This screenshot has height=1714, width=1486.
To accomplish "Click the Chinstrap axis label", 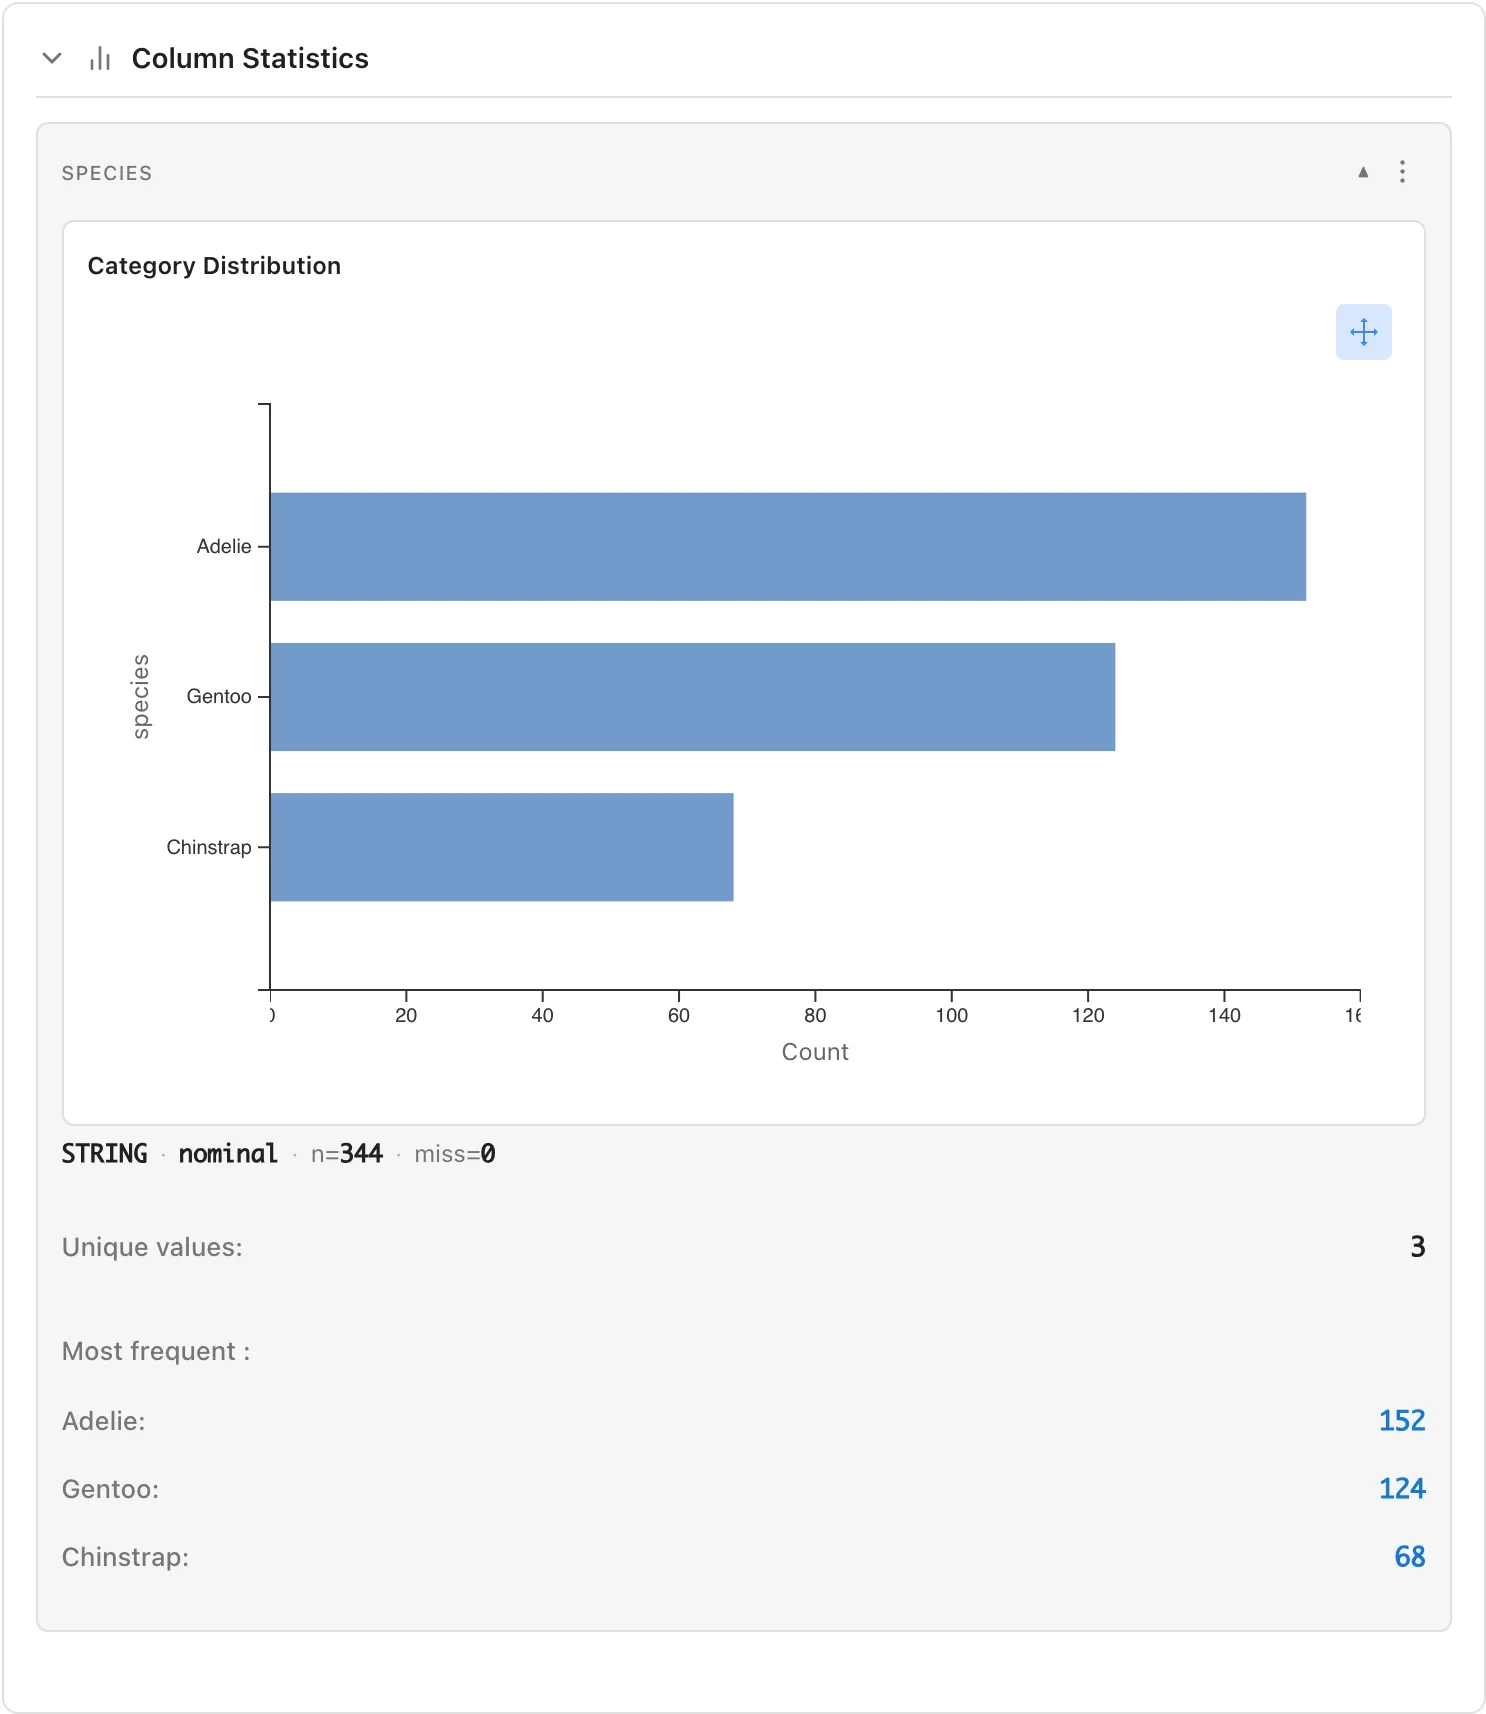I will tap(209, 847).
